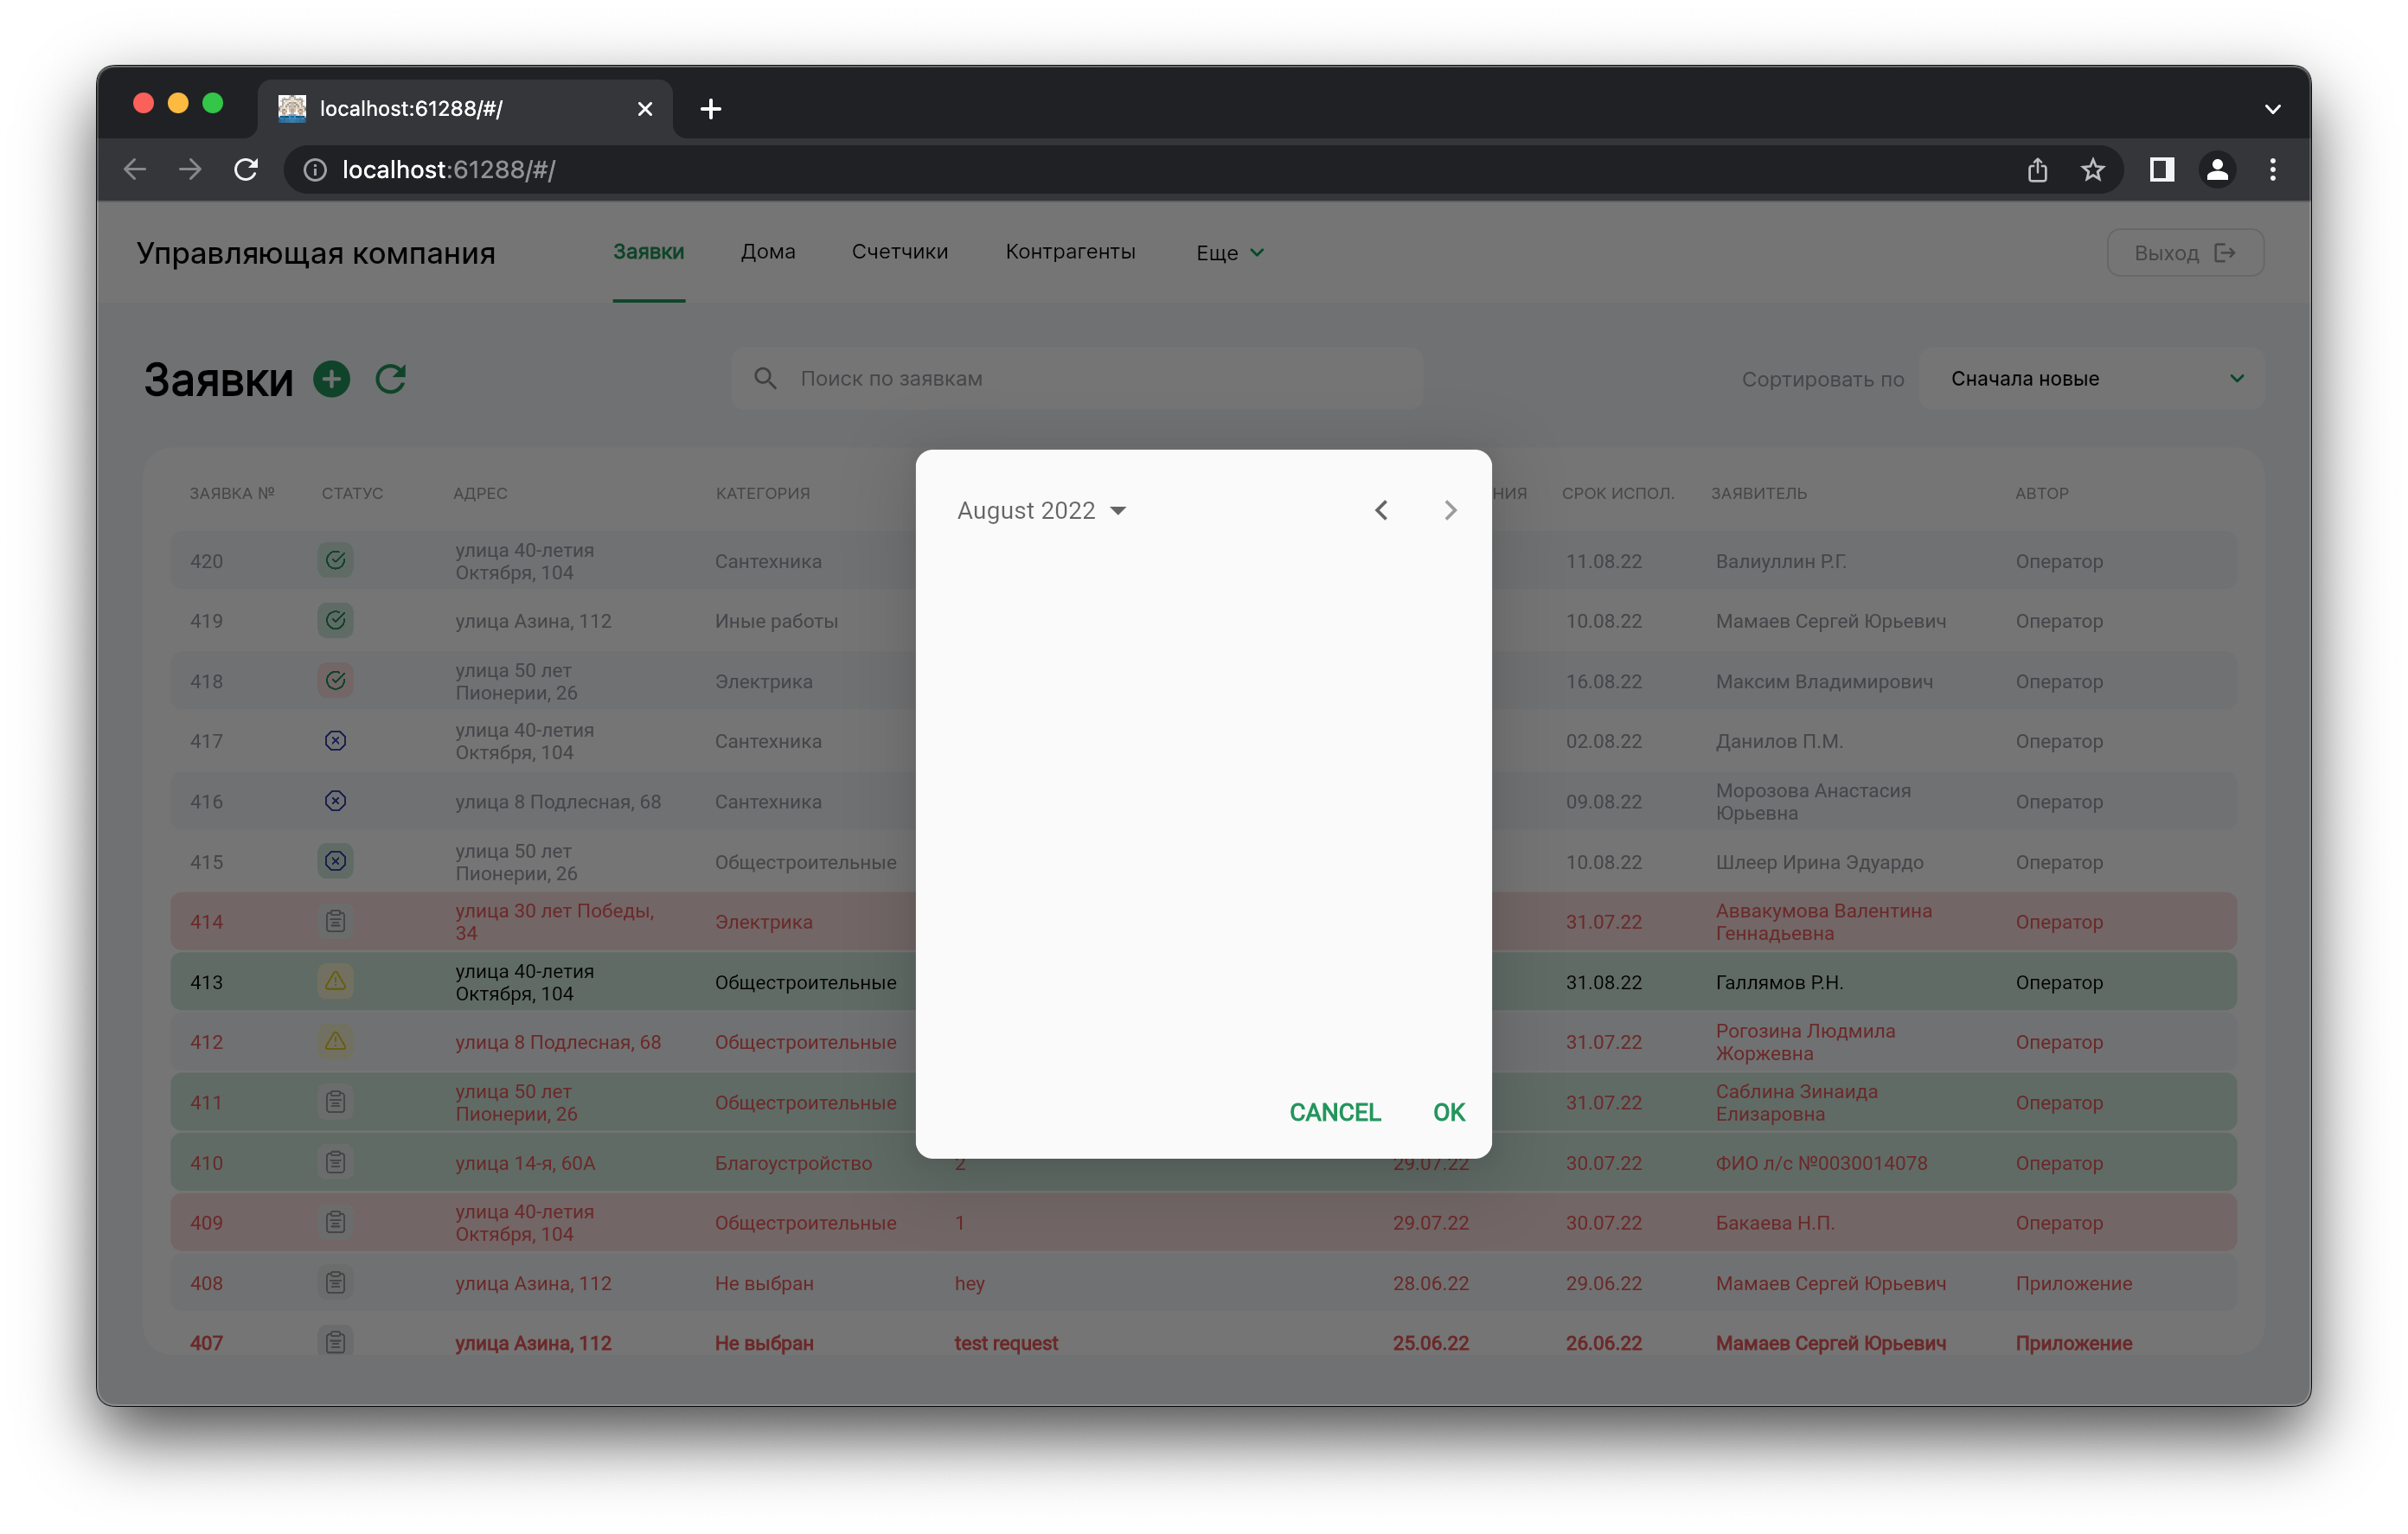Screen dimensions: 2408x1534
Task: Expand the August 2022 month-year selector
Action: [1041, 510]
